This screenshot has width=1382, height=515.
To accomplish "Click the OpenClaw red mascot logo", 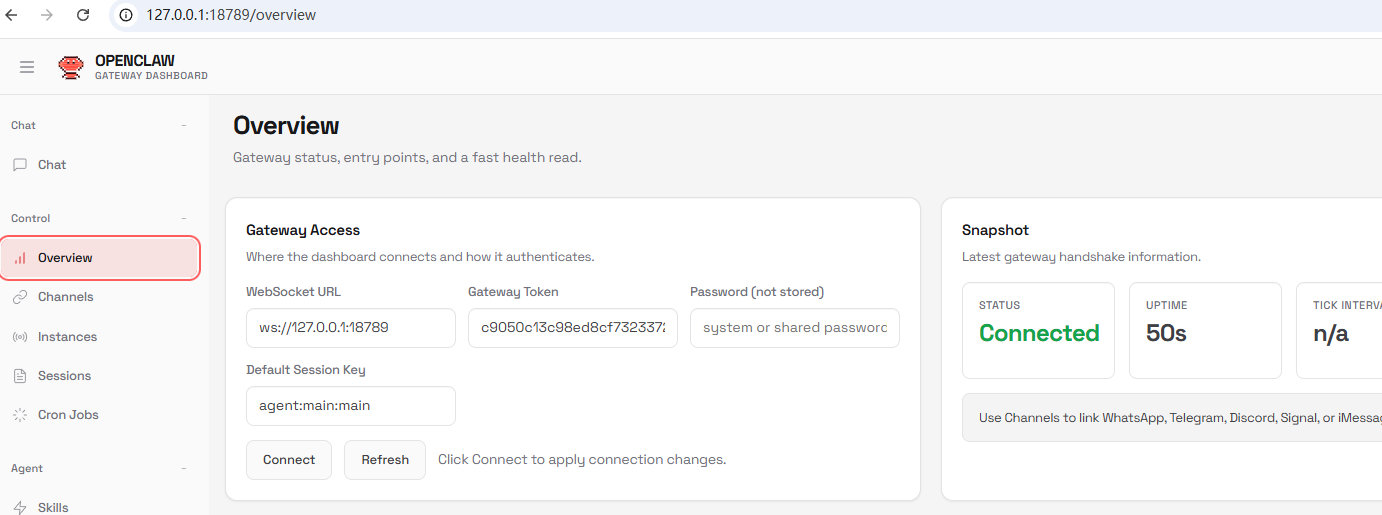I will click(x=71, y=67).
